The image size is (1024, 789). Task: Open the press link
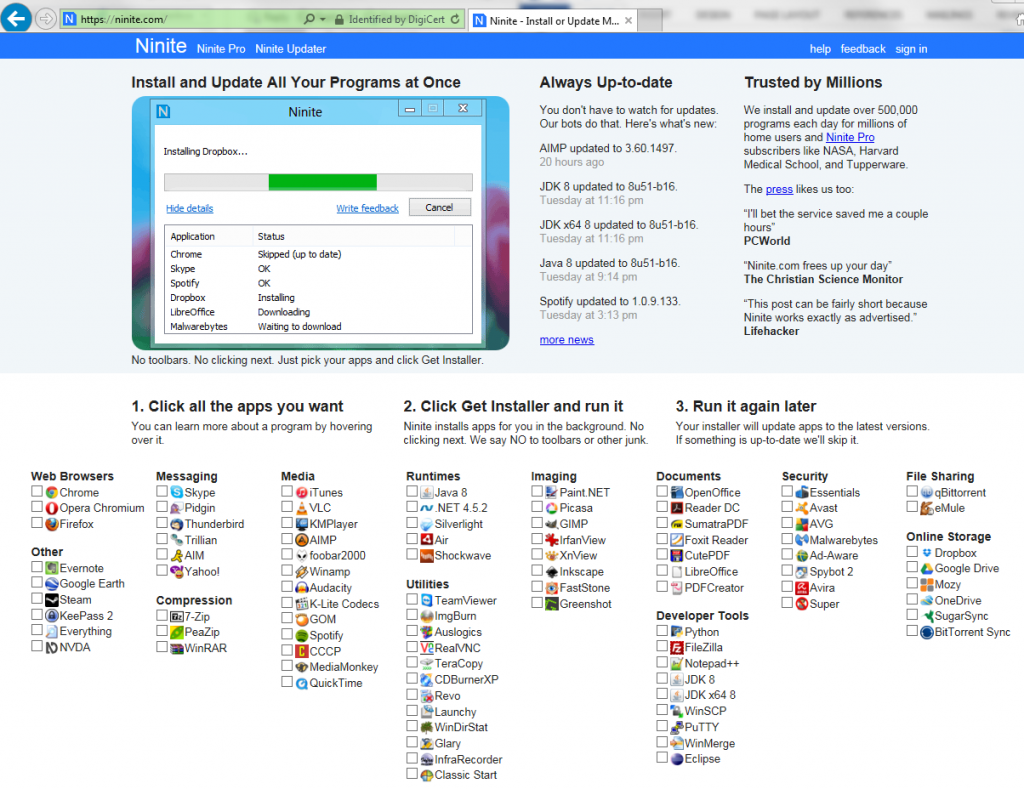pyautogui.click(x=779, y=189)
